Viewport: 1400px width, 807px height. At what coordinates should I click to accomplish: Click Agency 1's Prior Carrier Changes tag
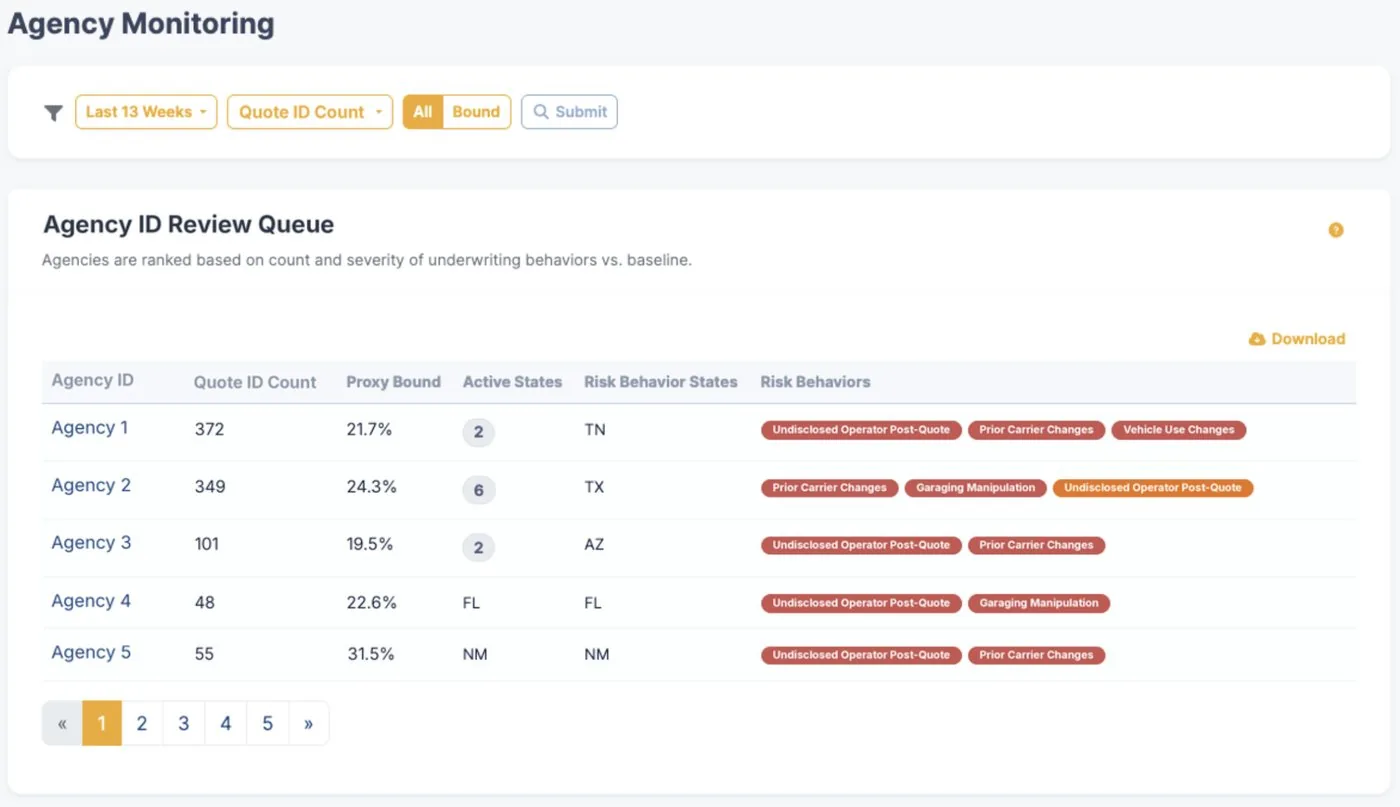(x=1036, y=430)
